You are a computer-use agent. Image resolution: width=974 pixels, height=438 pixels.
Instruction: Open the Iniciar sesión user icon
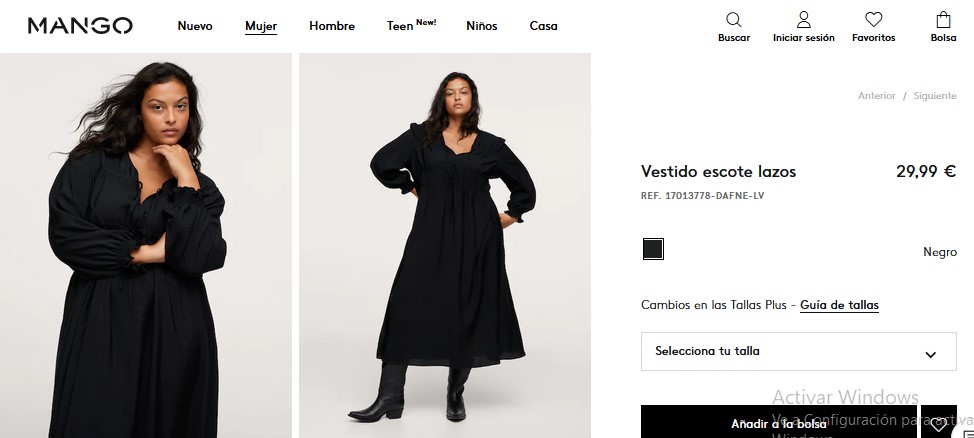pyautogui.click(x=803, y=20)
